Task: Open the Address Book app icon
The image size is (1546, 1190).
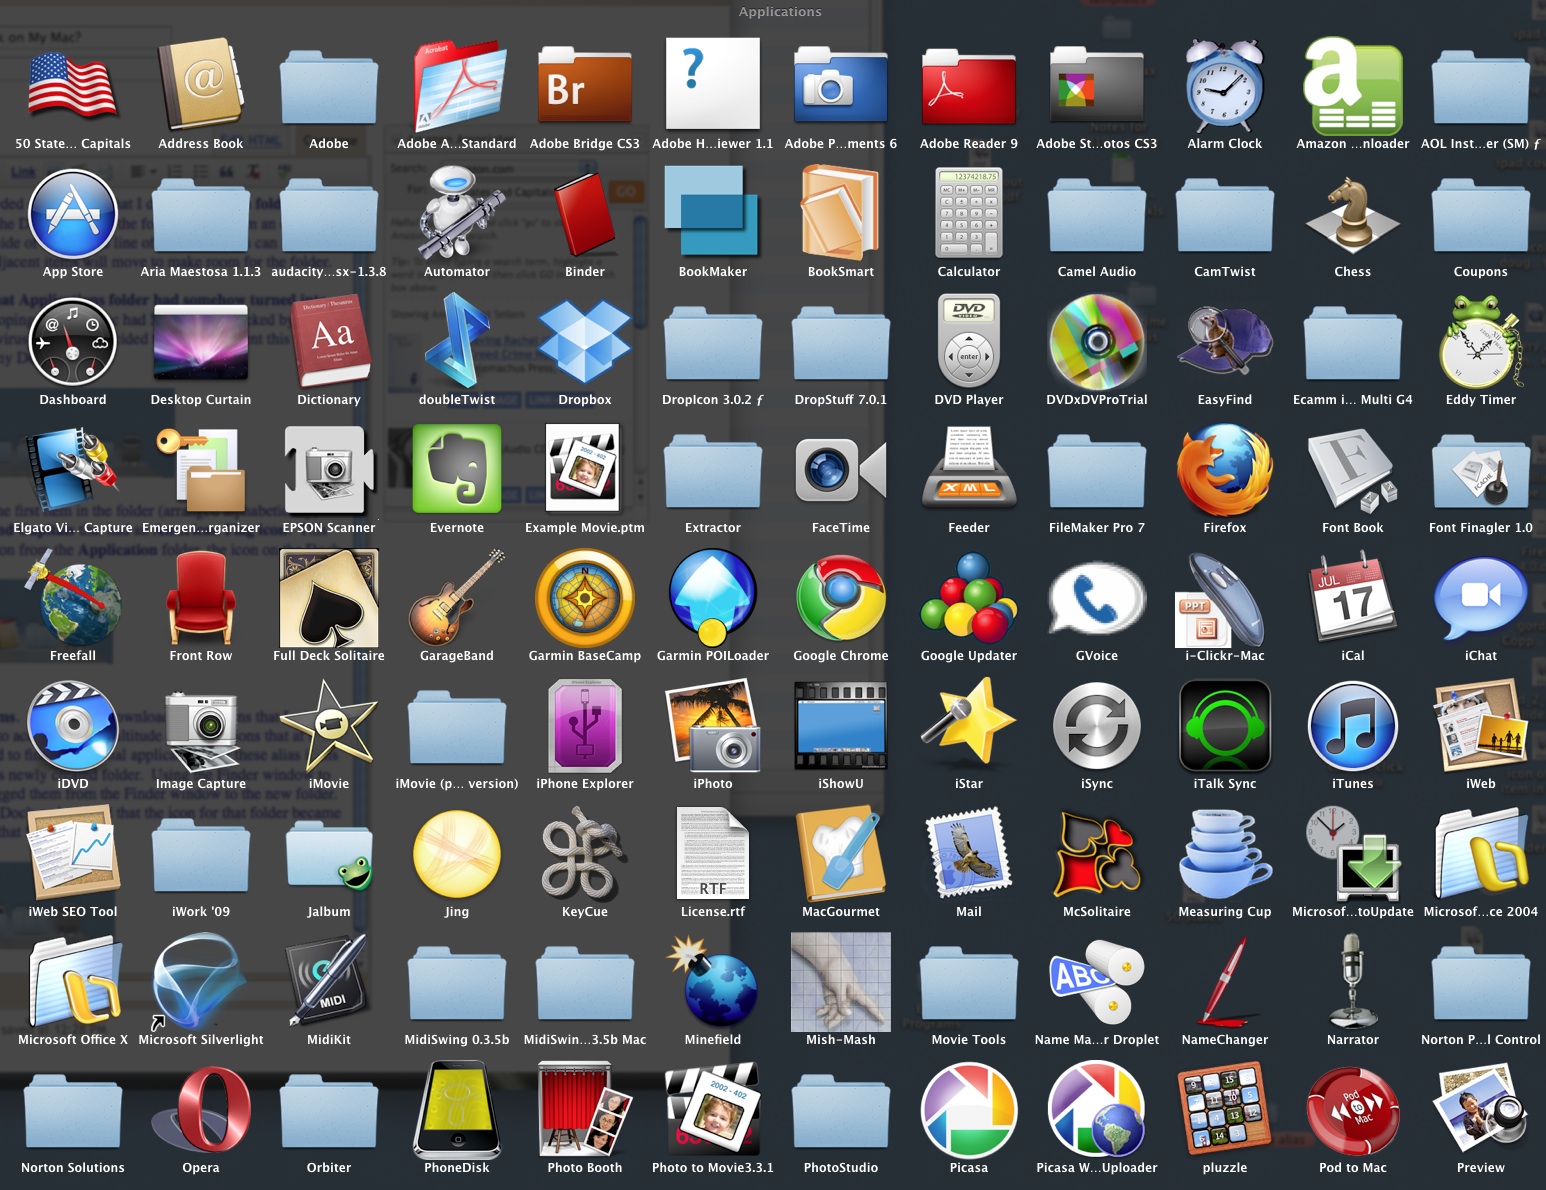Action: tap(201, 84)
